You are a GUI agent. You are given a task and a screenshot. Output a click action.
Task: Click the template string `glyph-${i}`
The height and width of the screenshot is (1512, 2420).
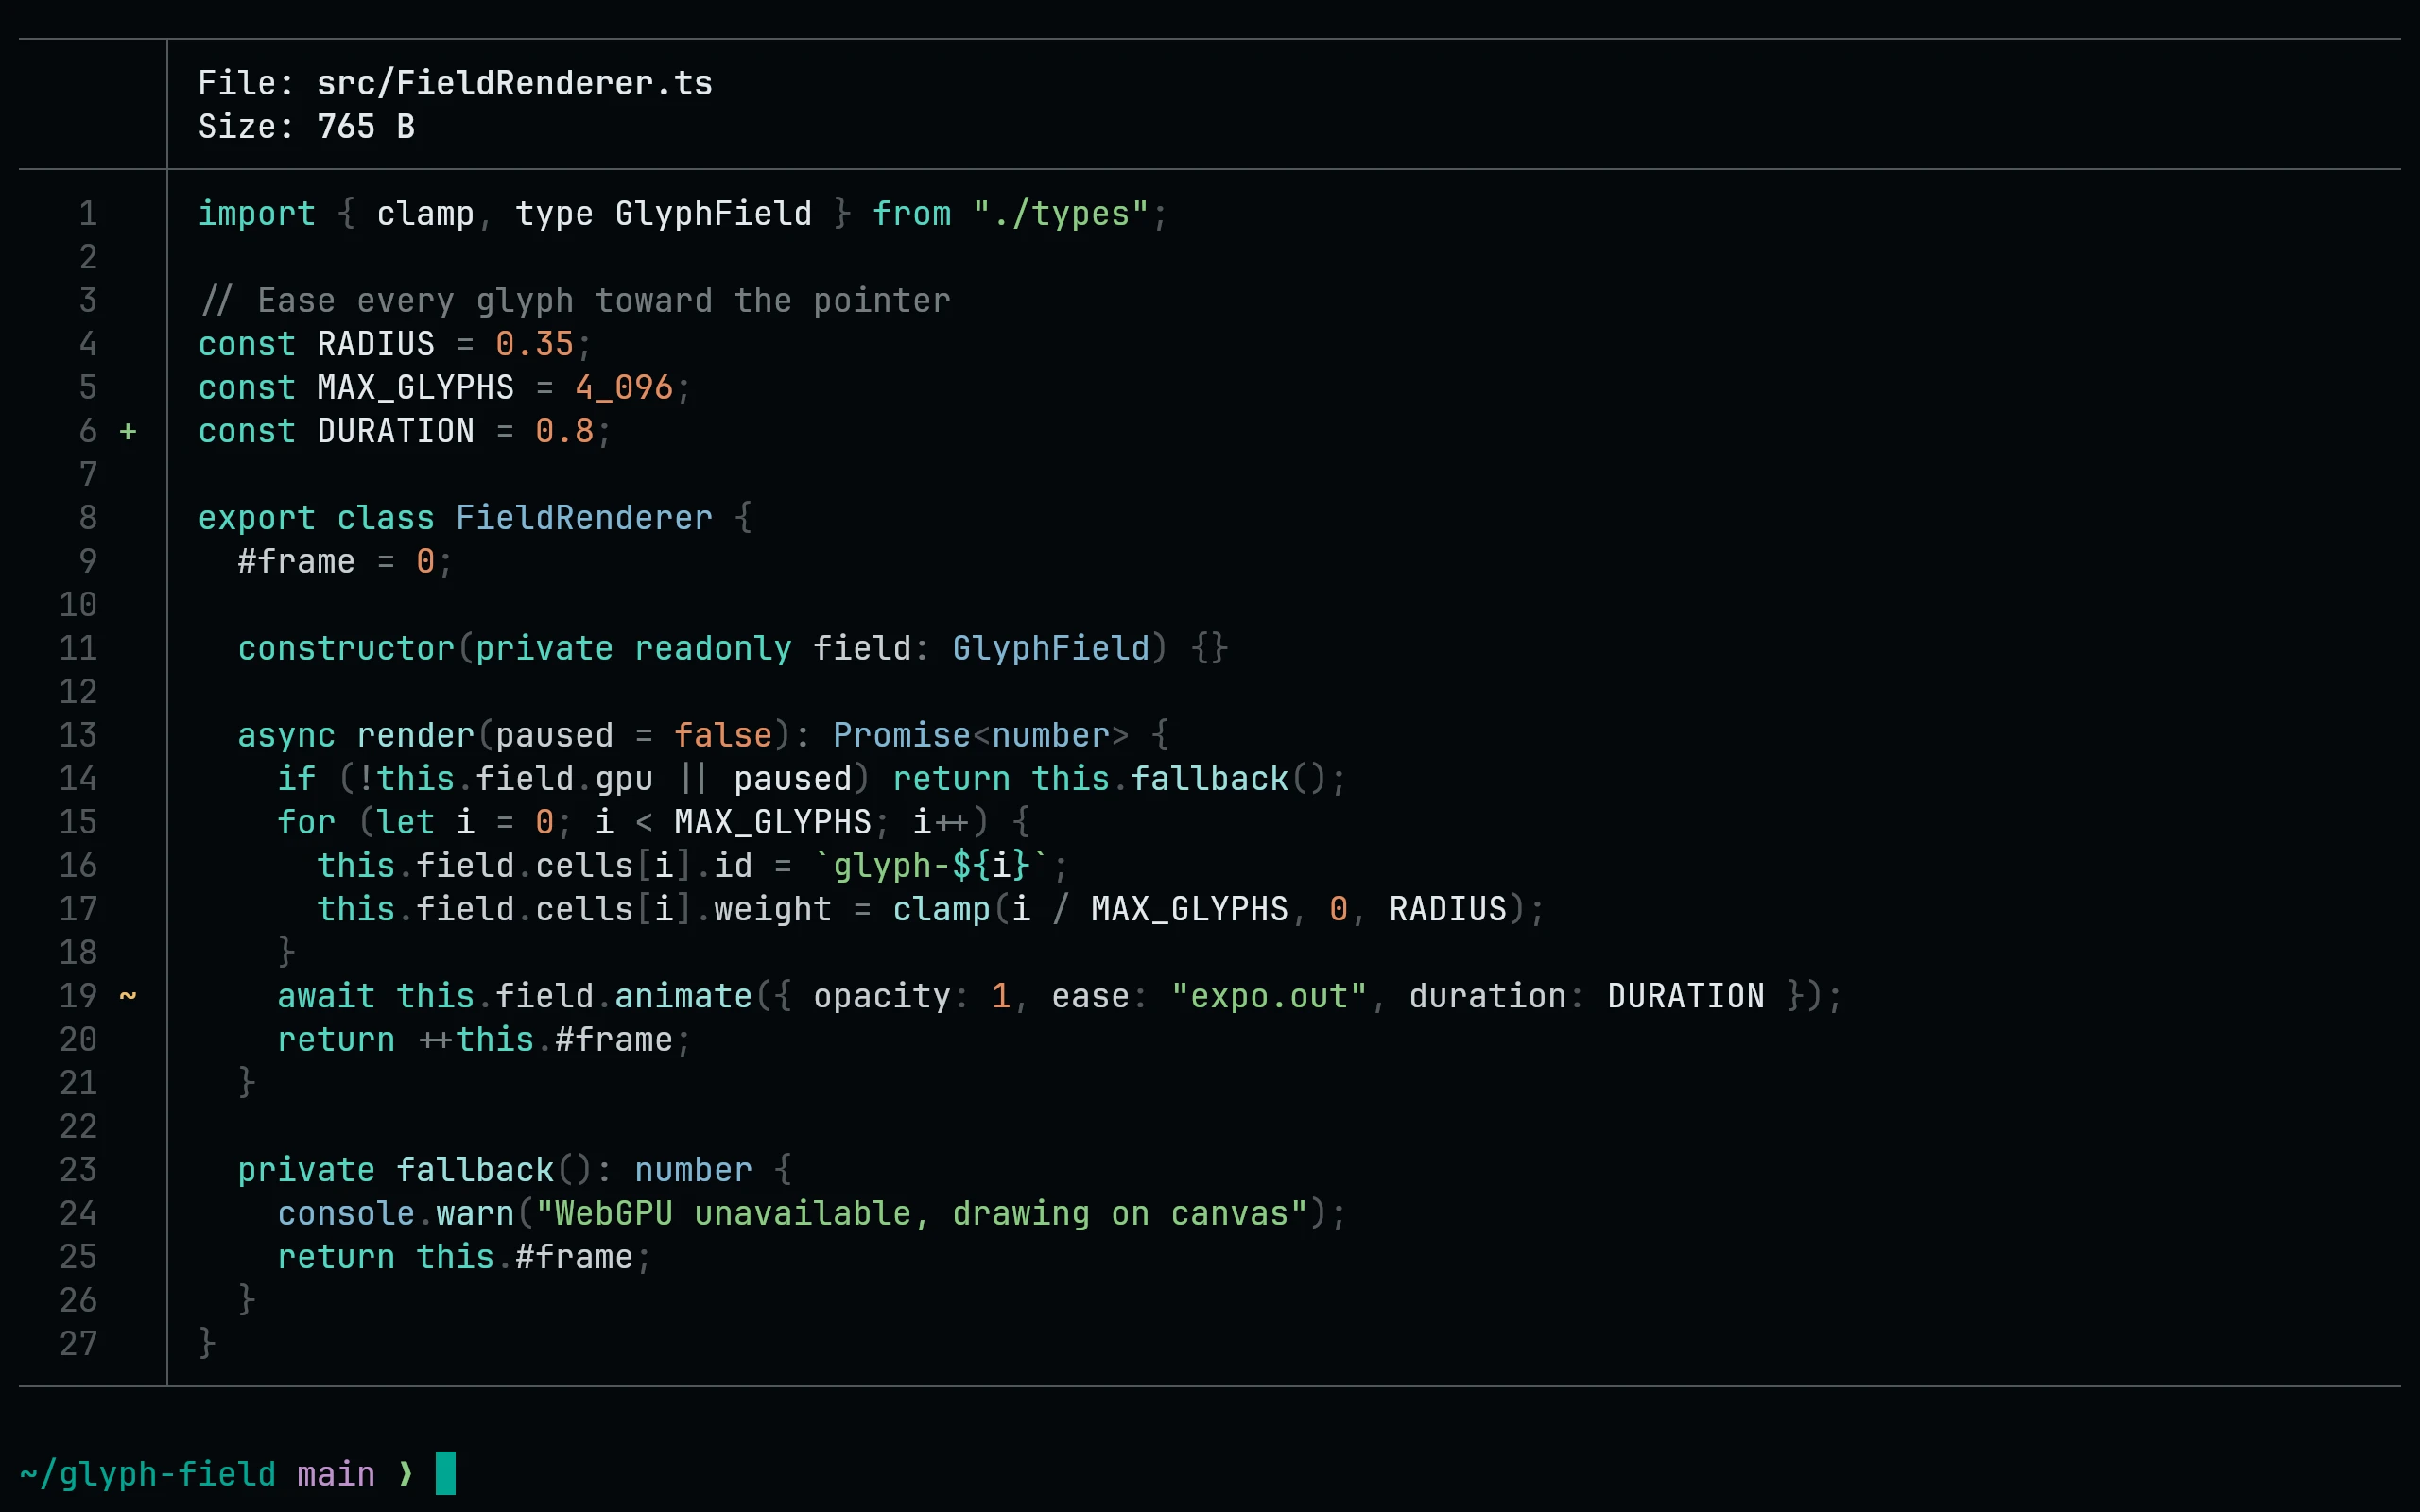(x=931, y=866)
